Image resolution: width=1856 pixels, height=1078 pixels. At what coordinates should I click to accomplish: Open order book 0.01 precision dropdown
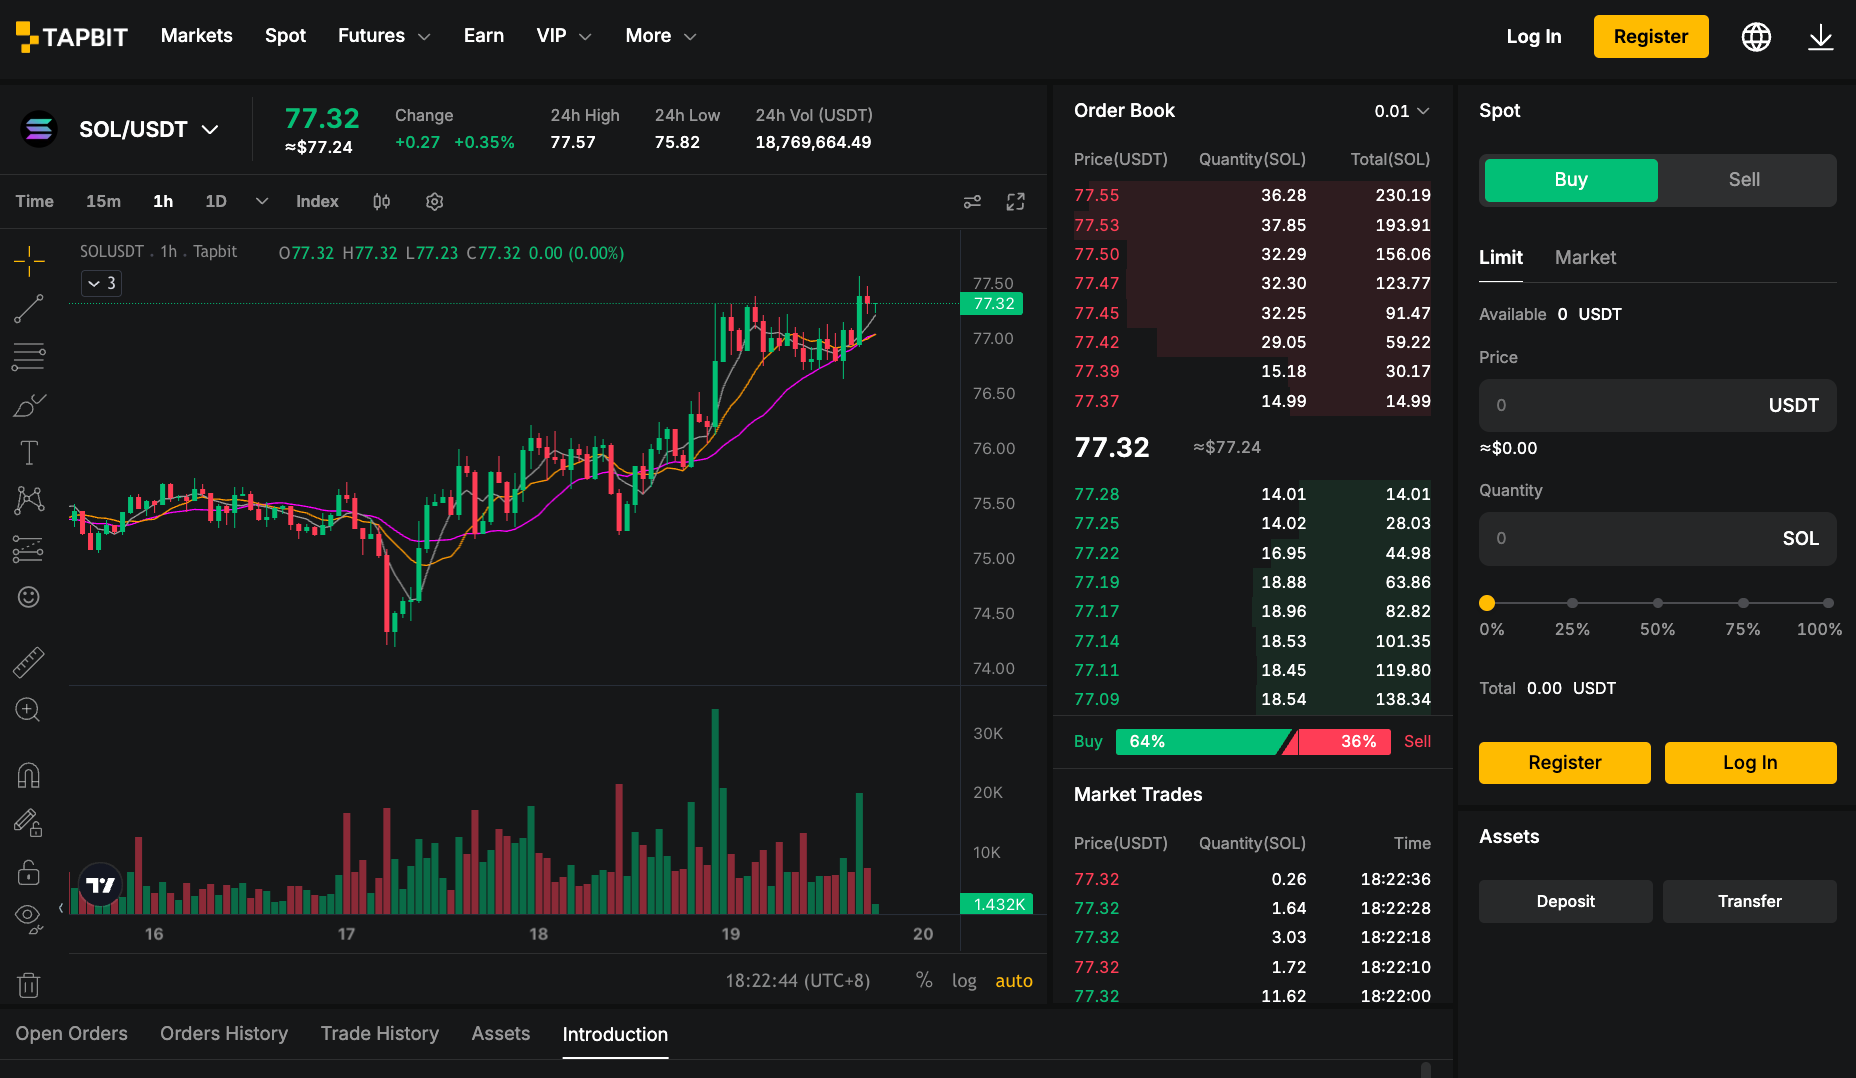(1402, 111)
